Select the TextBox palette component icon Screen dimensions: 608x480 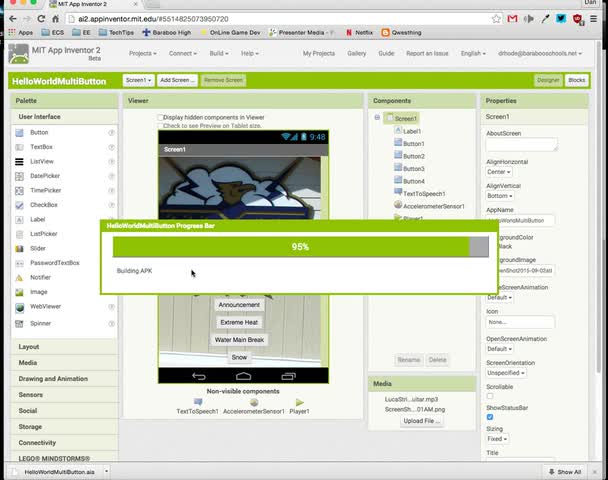tap(19, 147)
